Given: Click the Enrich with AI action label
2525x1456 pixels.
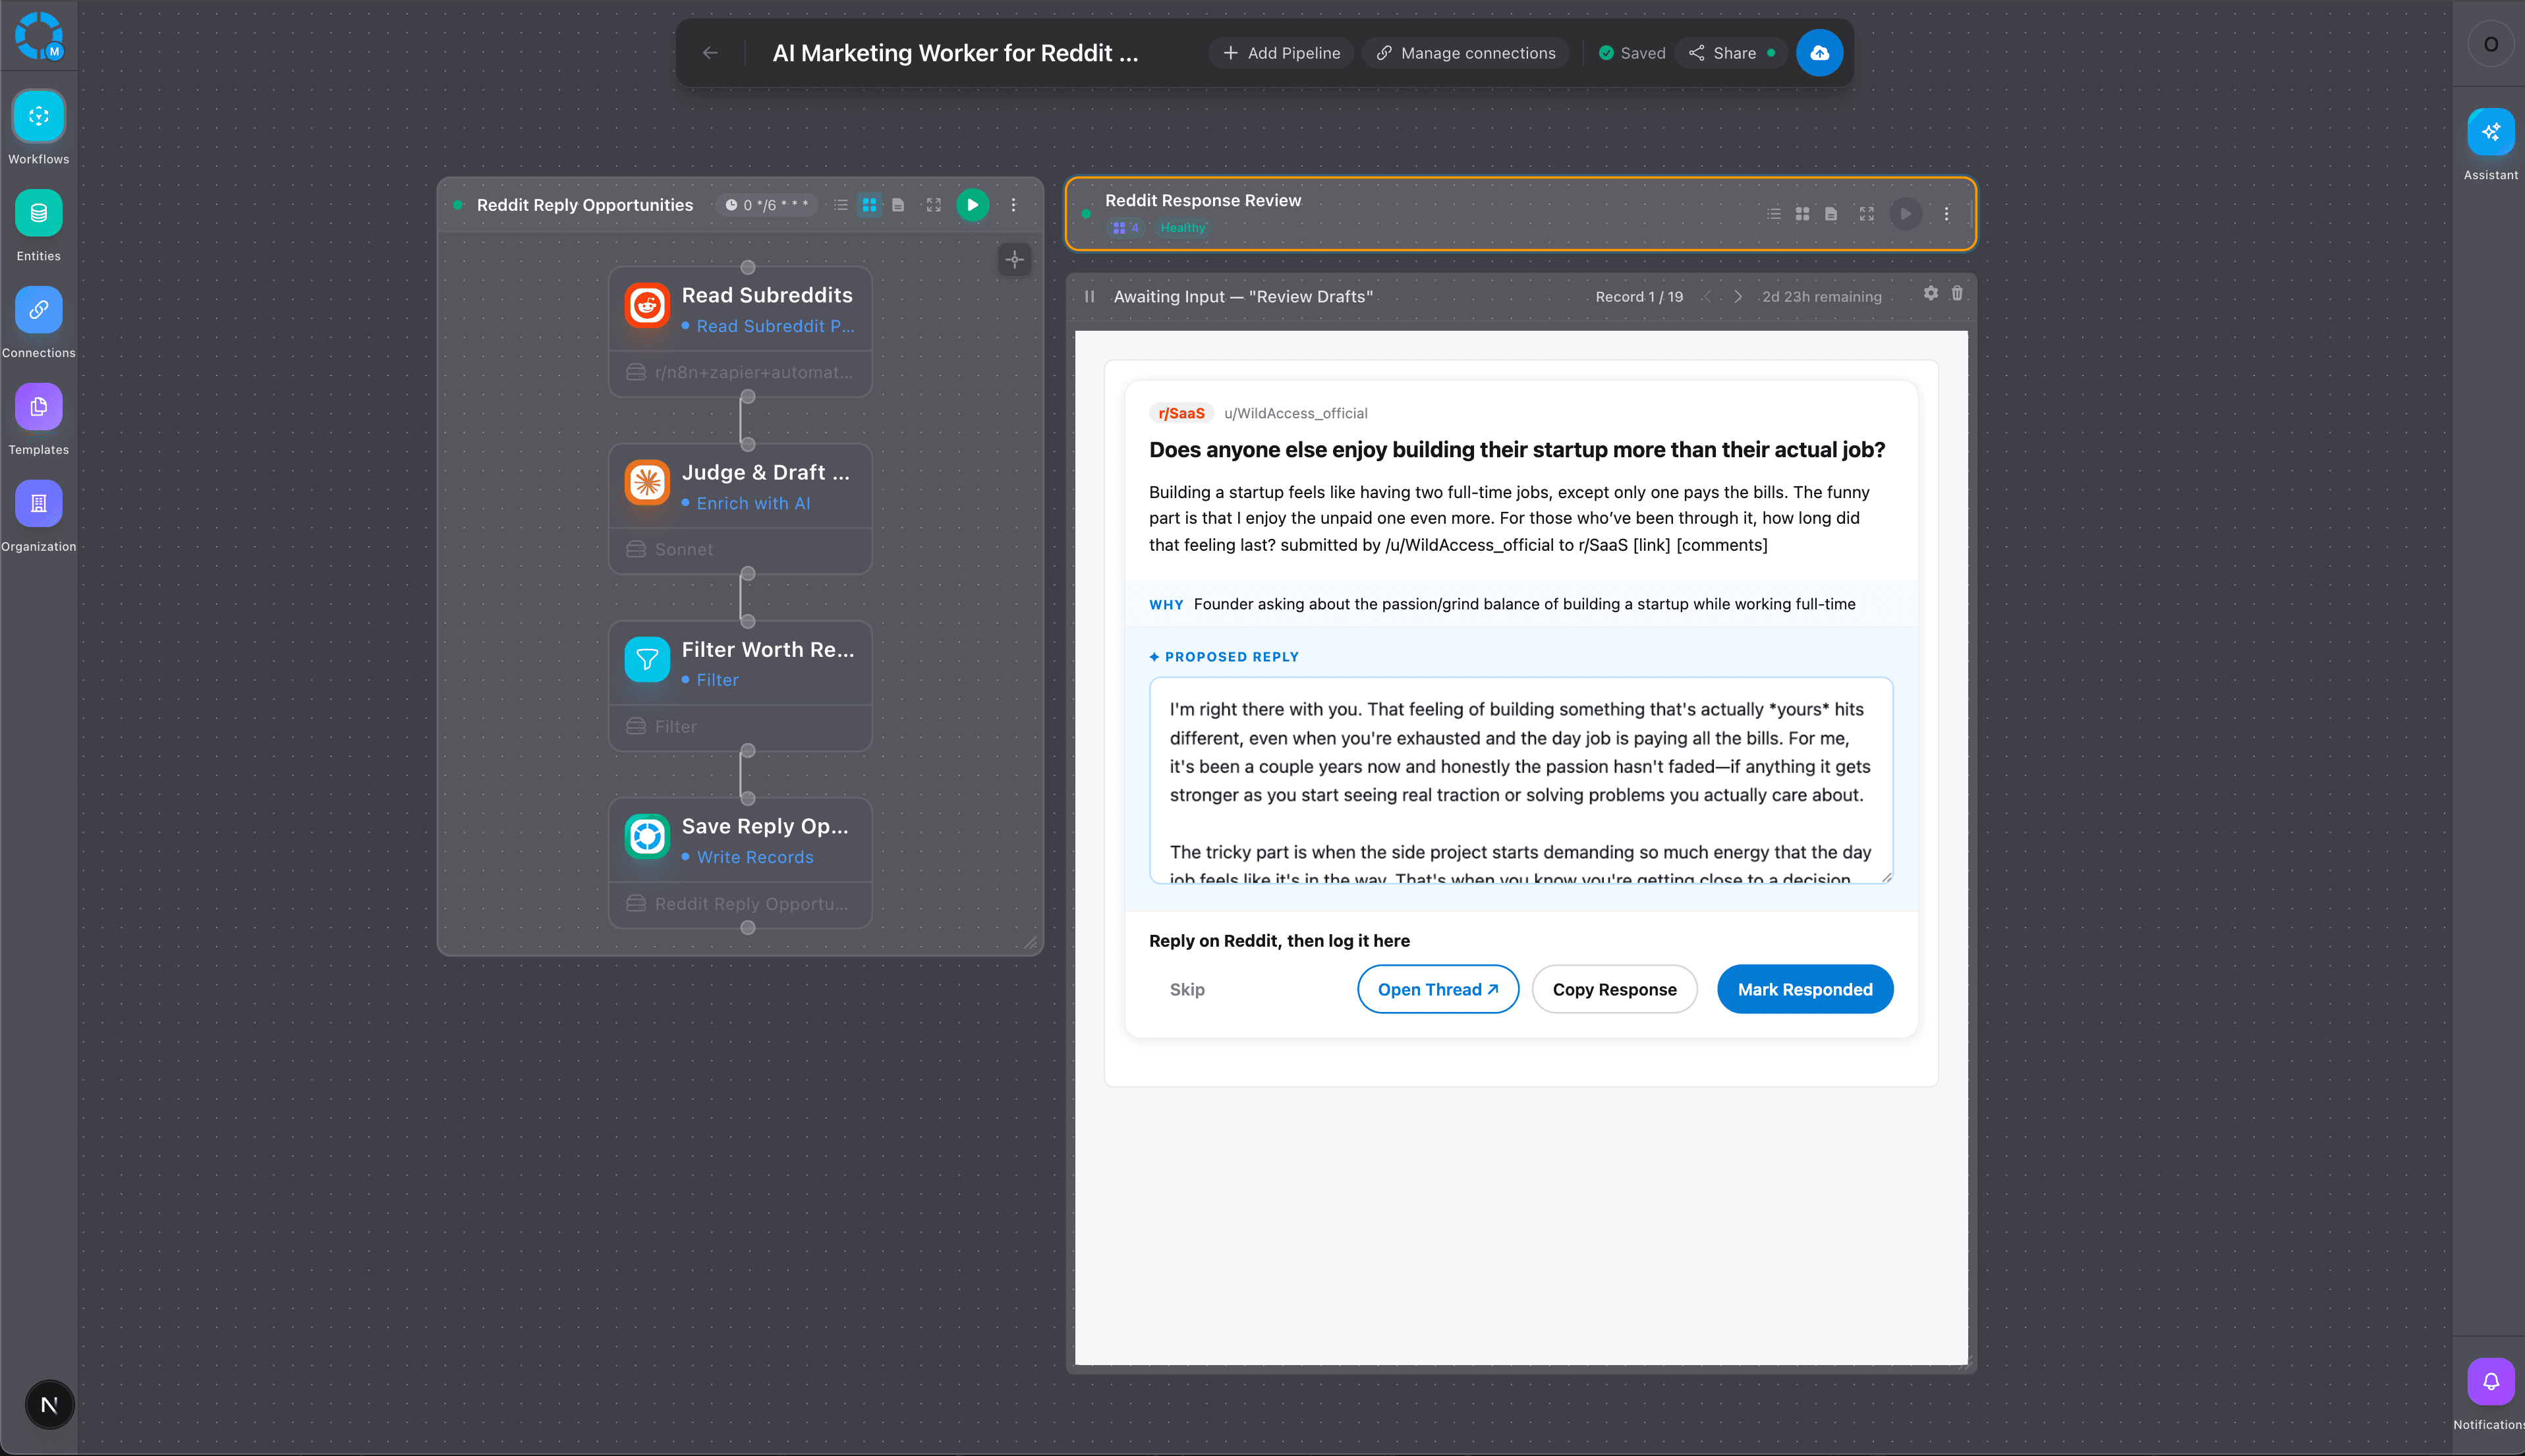Looking at the screenshot, I should point(753,503).
